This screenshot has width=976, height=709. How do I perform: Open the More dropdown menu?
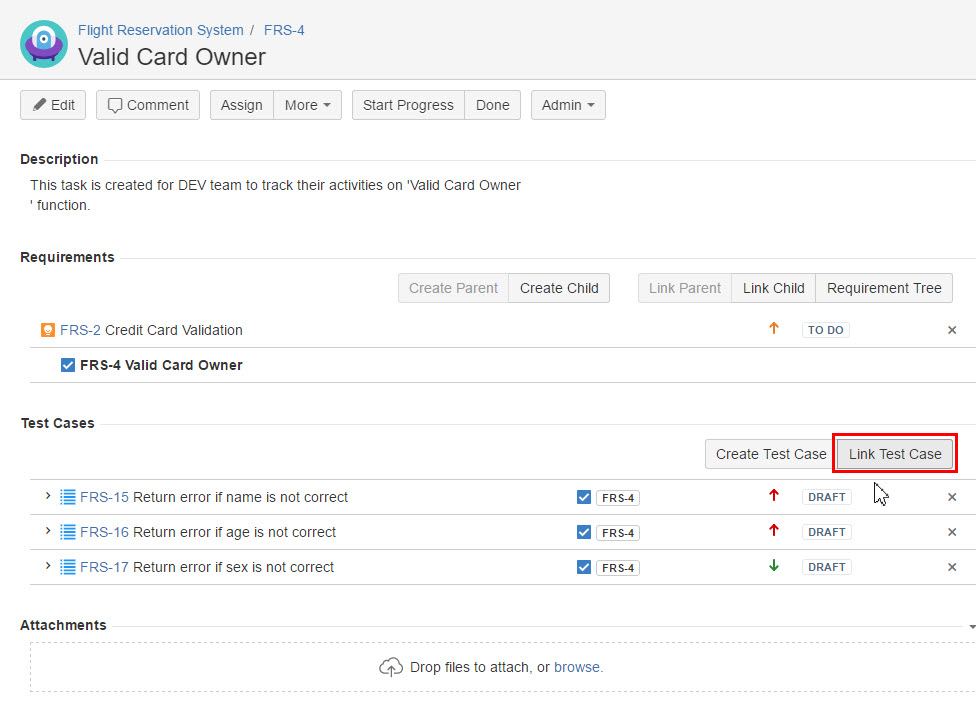coord(307,105)
